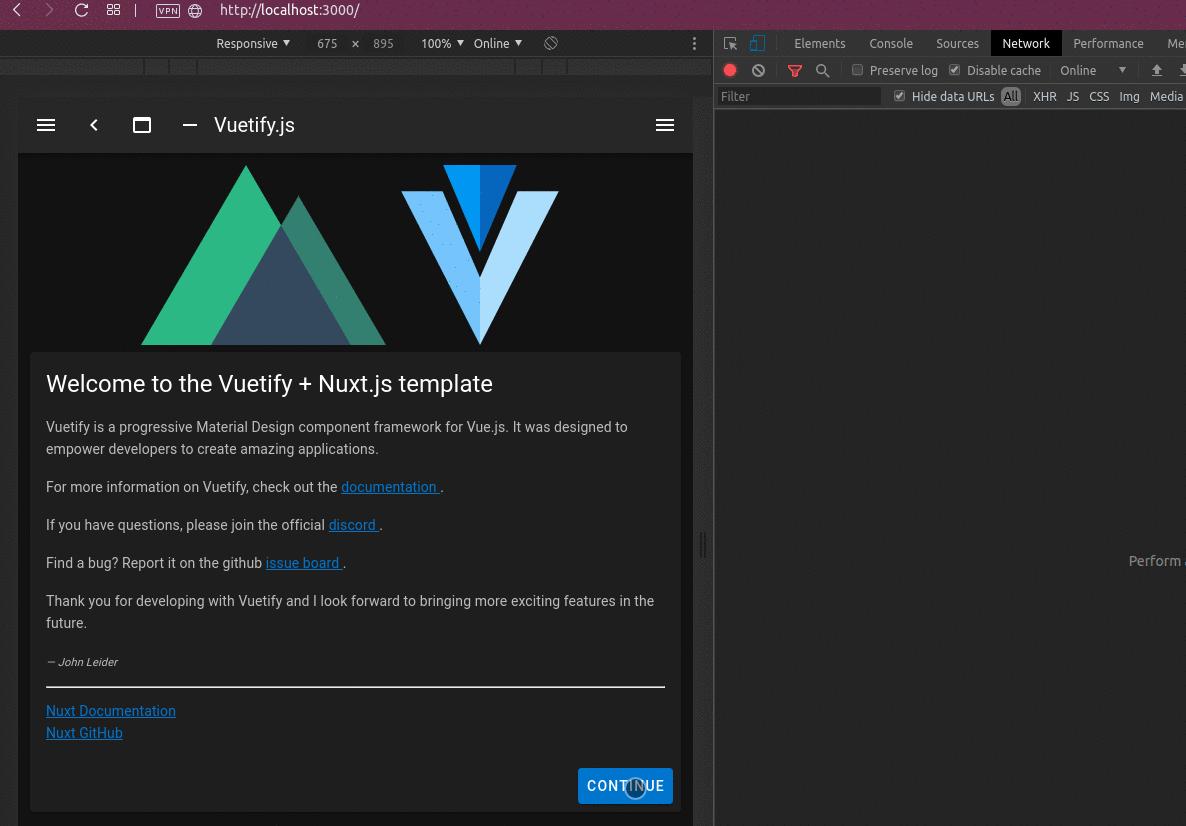This screenshot has height=826, width=1186.
Task: Switch to the Performance tab
Action: 1107,43
